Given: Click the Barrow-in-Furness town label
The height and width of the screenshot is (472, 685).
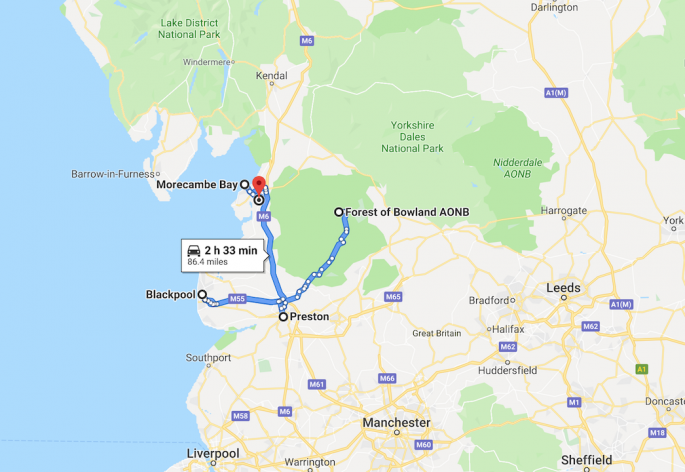Looking at the screenshot, I should point(113,174).
